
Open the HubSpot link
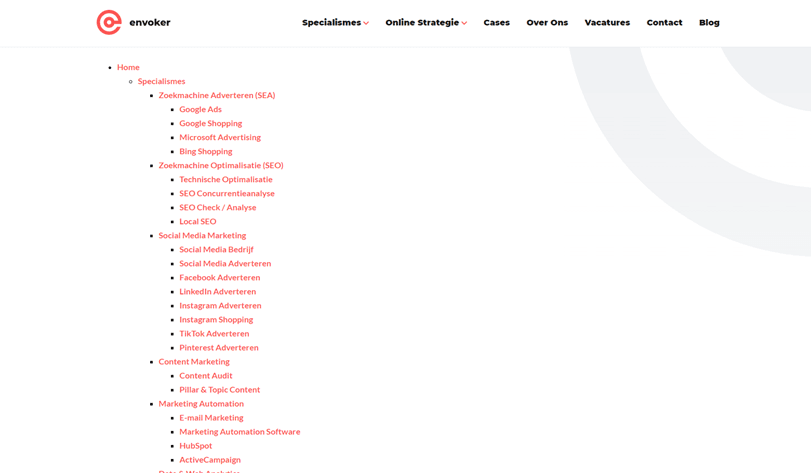[x=196, y=446]
